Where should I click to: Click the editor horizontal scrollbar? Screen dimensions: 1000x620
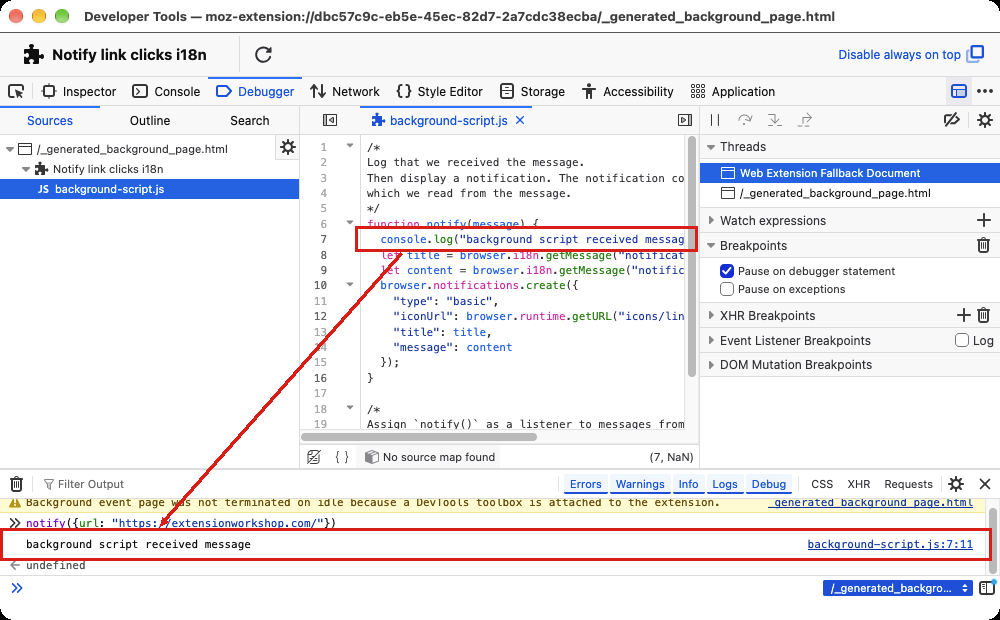[x=419, y=437]
